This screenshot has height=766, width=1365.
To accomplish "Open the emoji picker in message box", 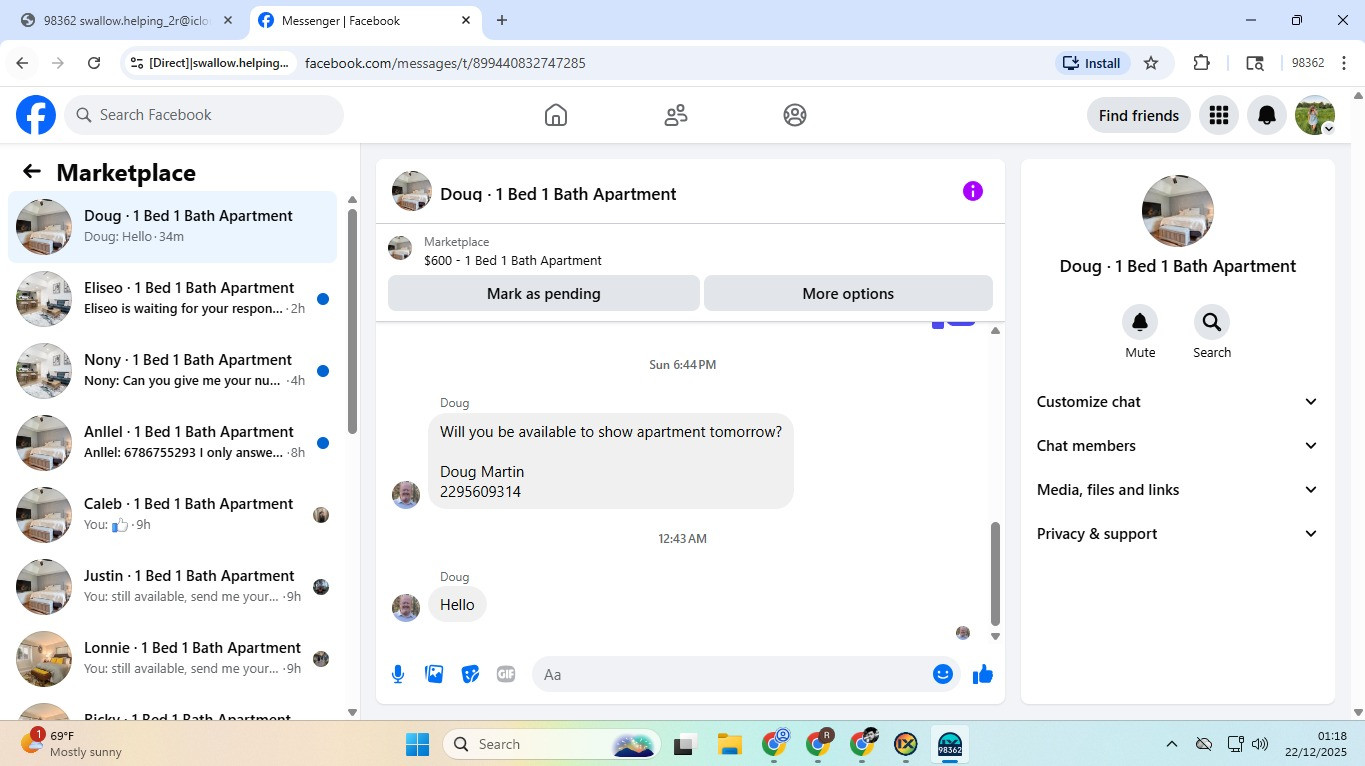I will [x=942, y=674].
